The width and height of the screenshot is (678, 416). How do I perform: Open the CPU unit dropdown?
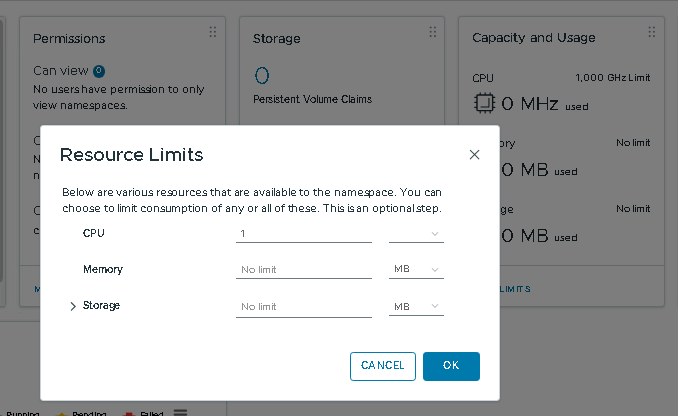click(x=416, y=234)
